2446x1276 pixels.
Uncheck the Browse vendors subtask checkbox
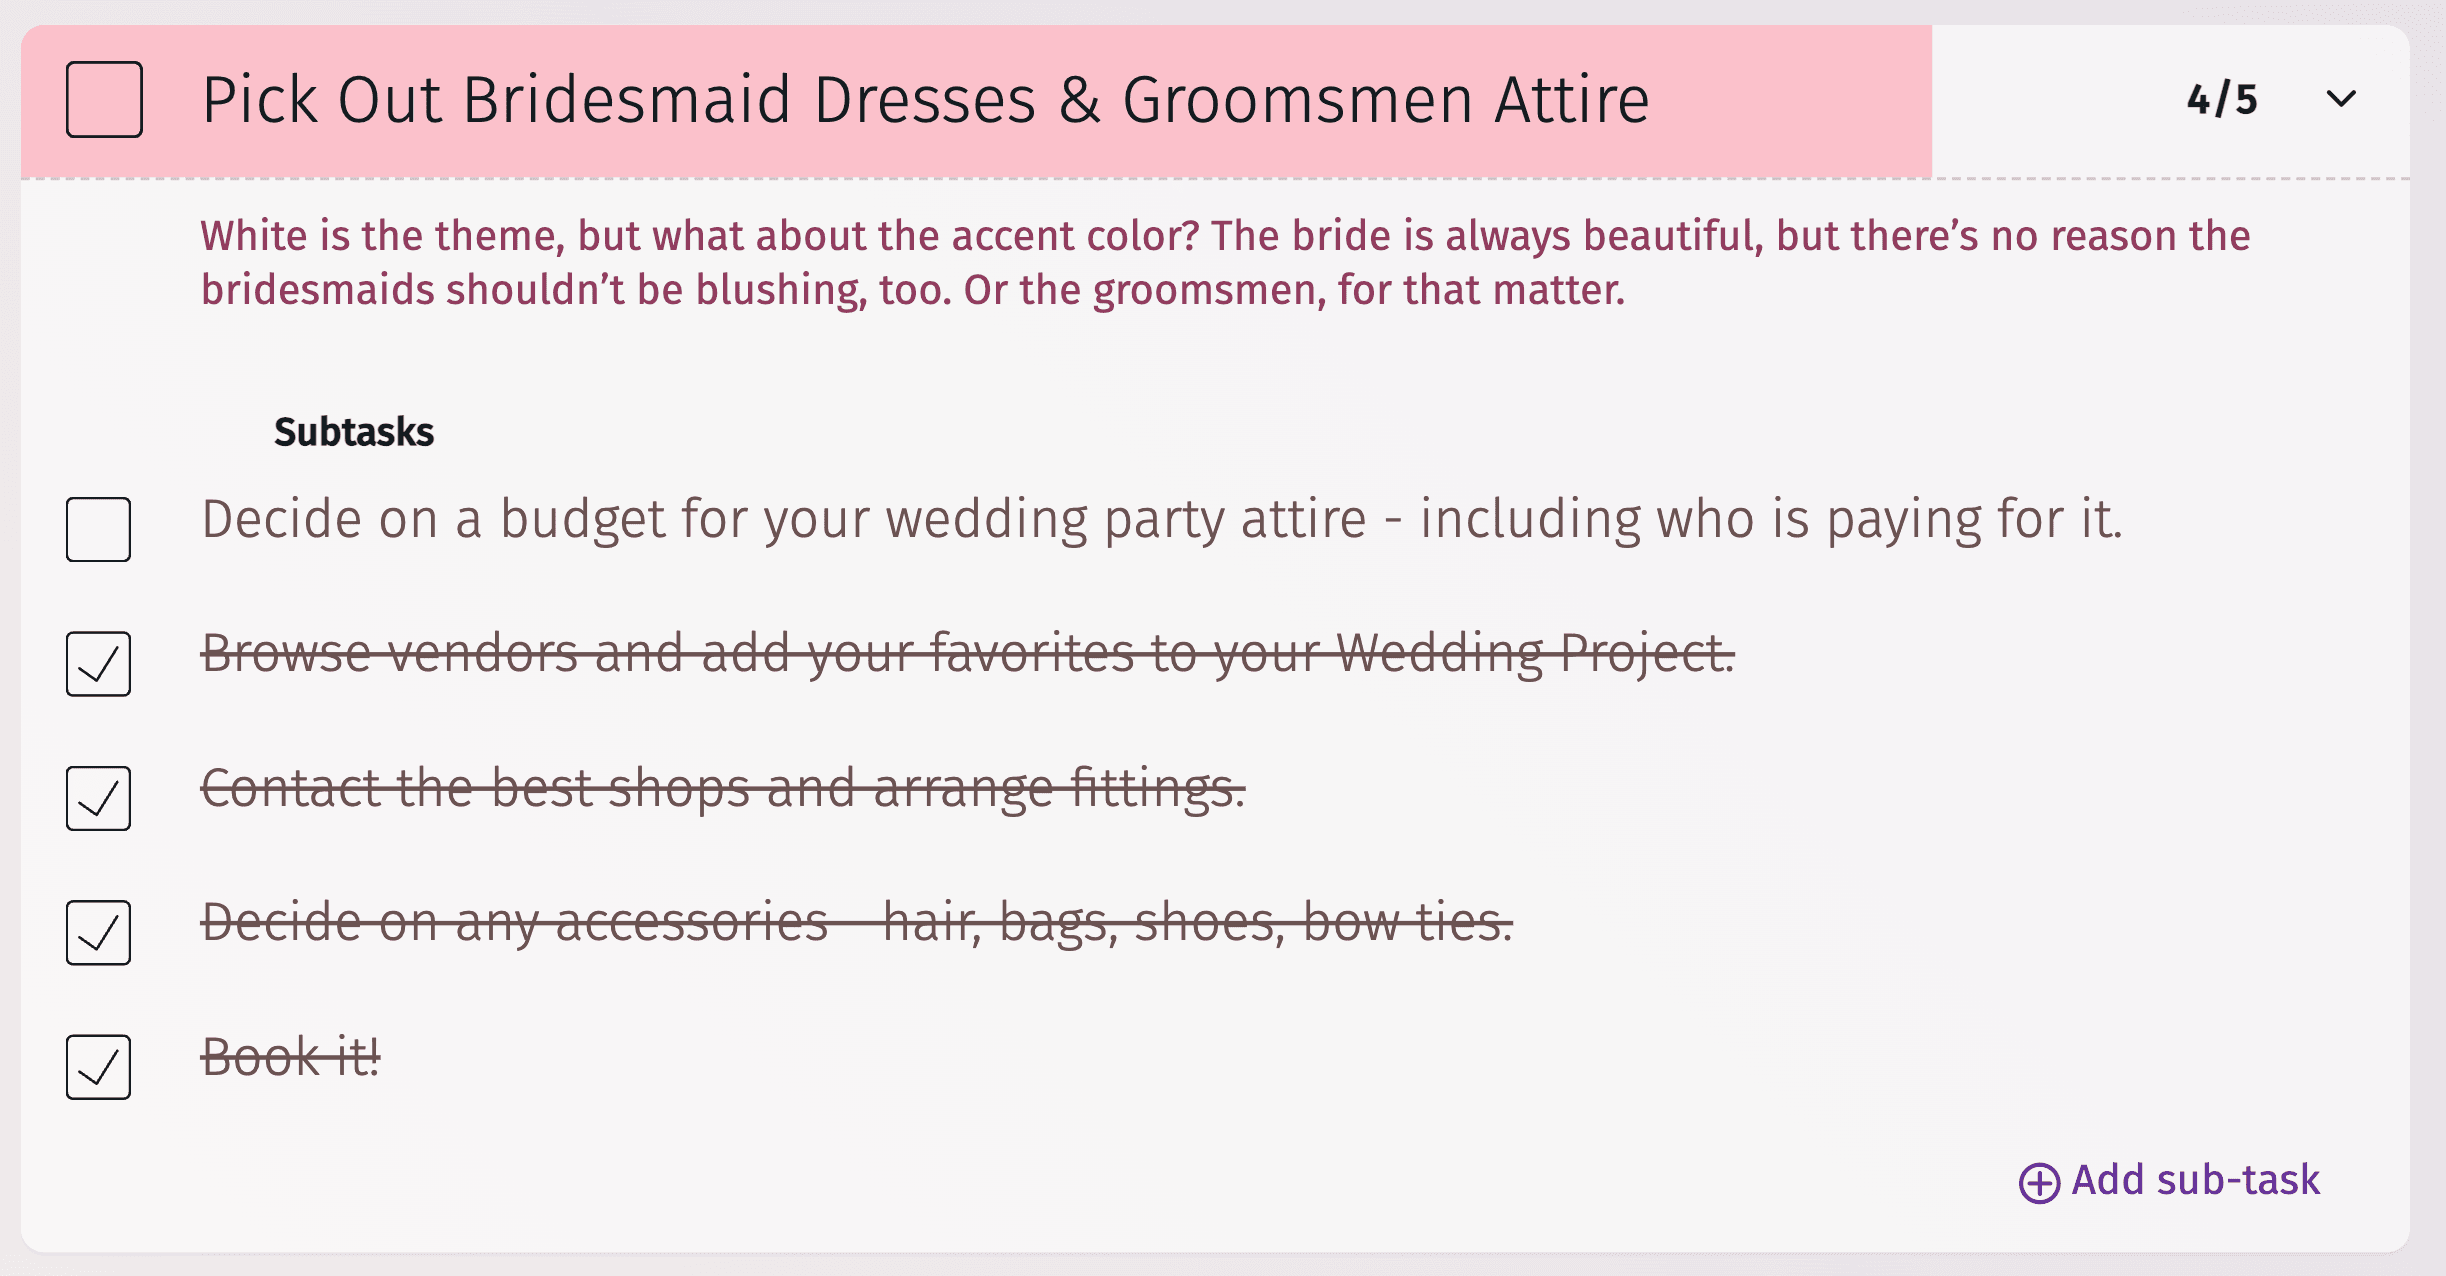tap(98, 663)
